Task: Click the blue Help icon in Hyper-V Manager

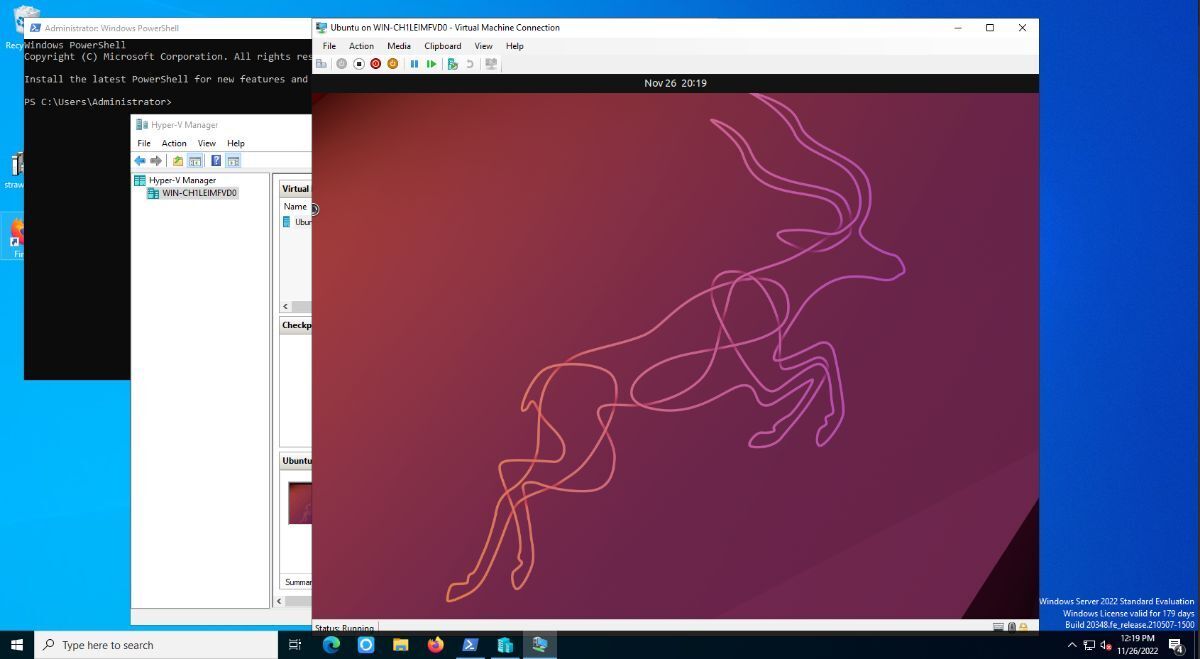Action: tap(216, 161)
